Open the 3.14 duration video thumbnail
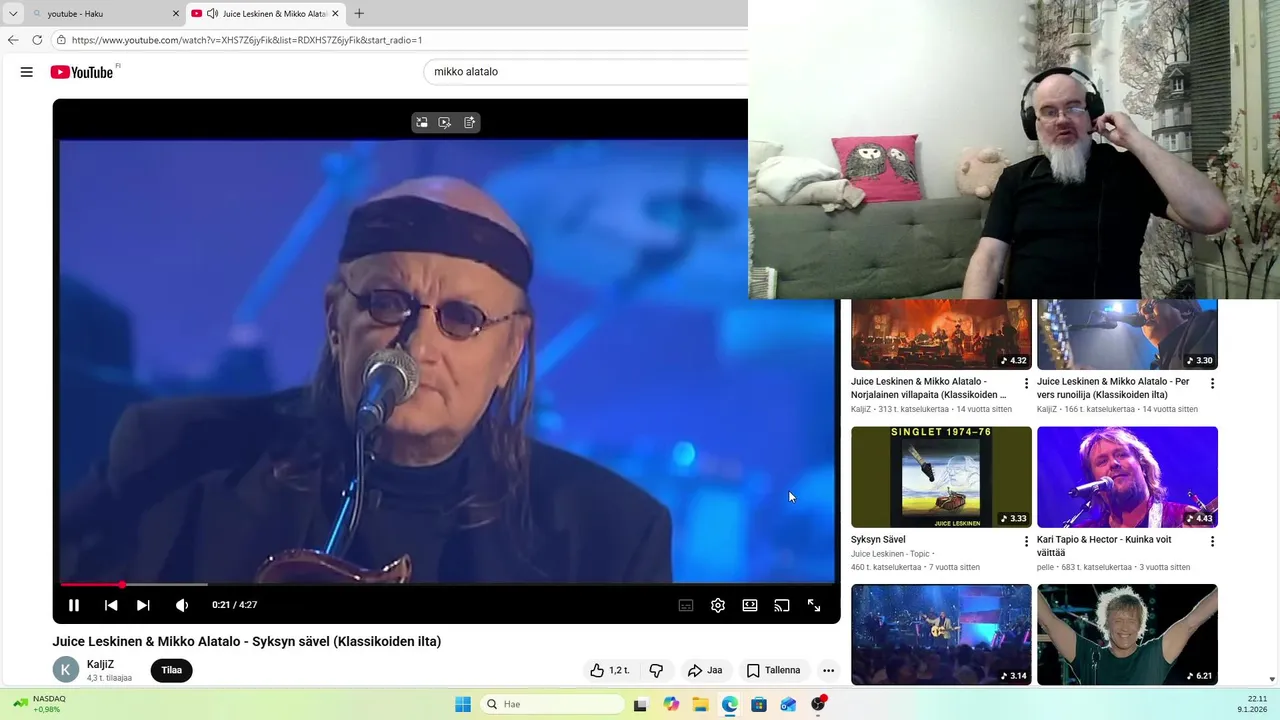Viewport: 1280px width, 720px height. pos(941,635)
